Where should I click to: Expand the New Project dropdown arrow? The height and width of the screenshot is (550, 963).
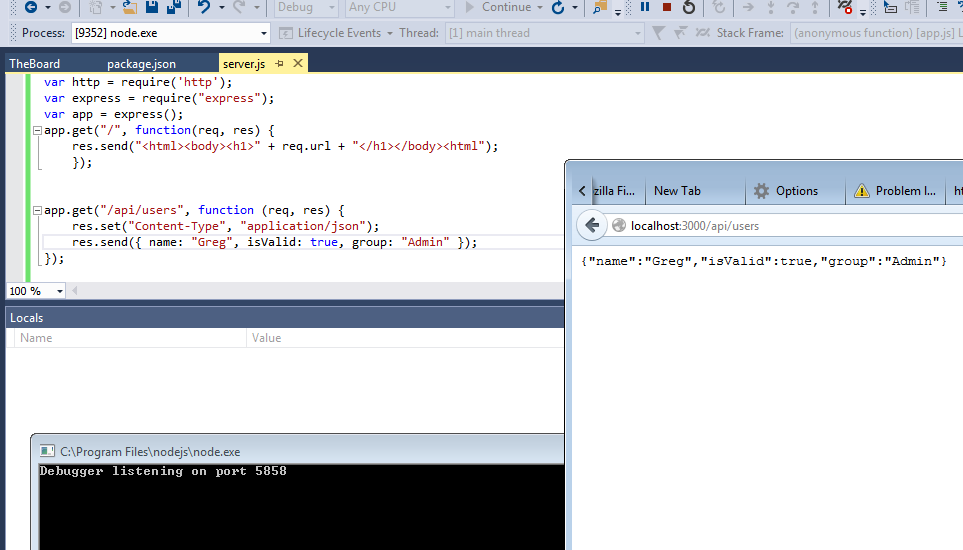tap(112, 7)
